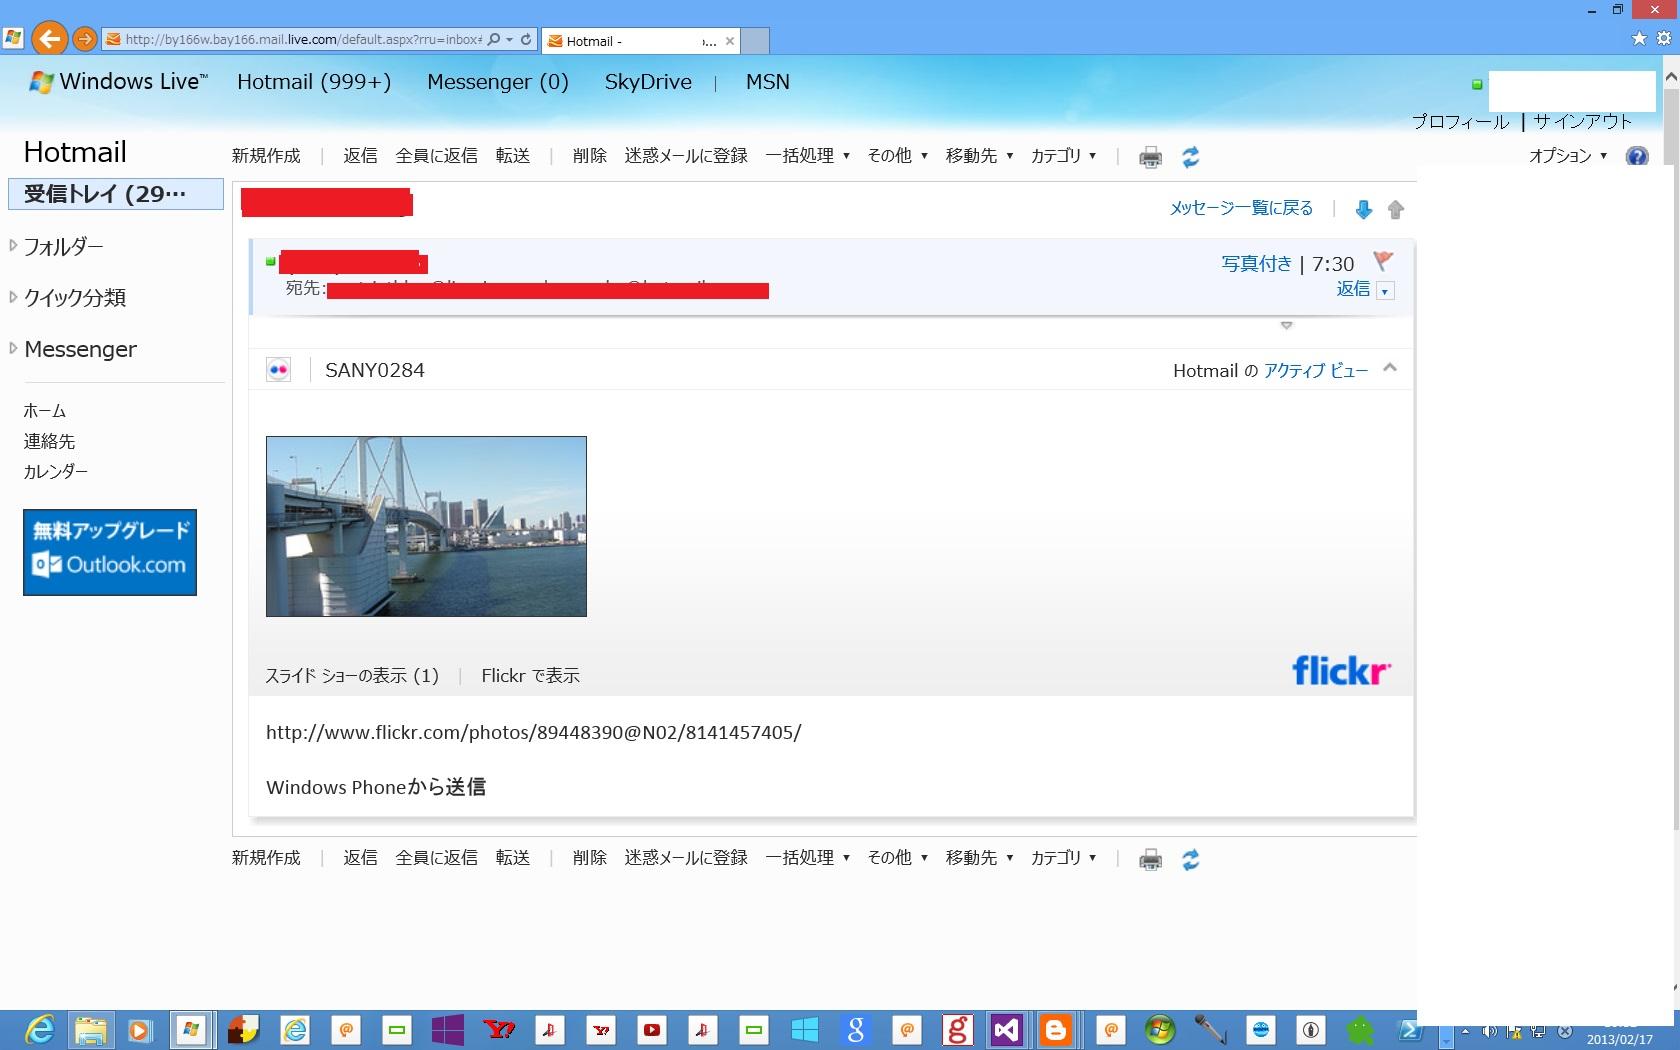The height and width of the screenshot is (1050, 1680).
Task: Click カレンダー link in sidebar
Action: point(56,471)
